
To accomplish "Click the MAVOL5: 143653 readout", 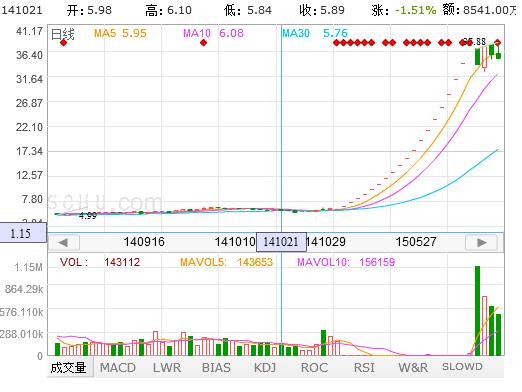I will (226, 262).
